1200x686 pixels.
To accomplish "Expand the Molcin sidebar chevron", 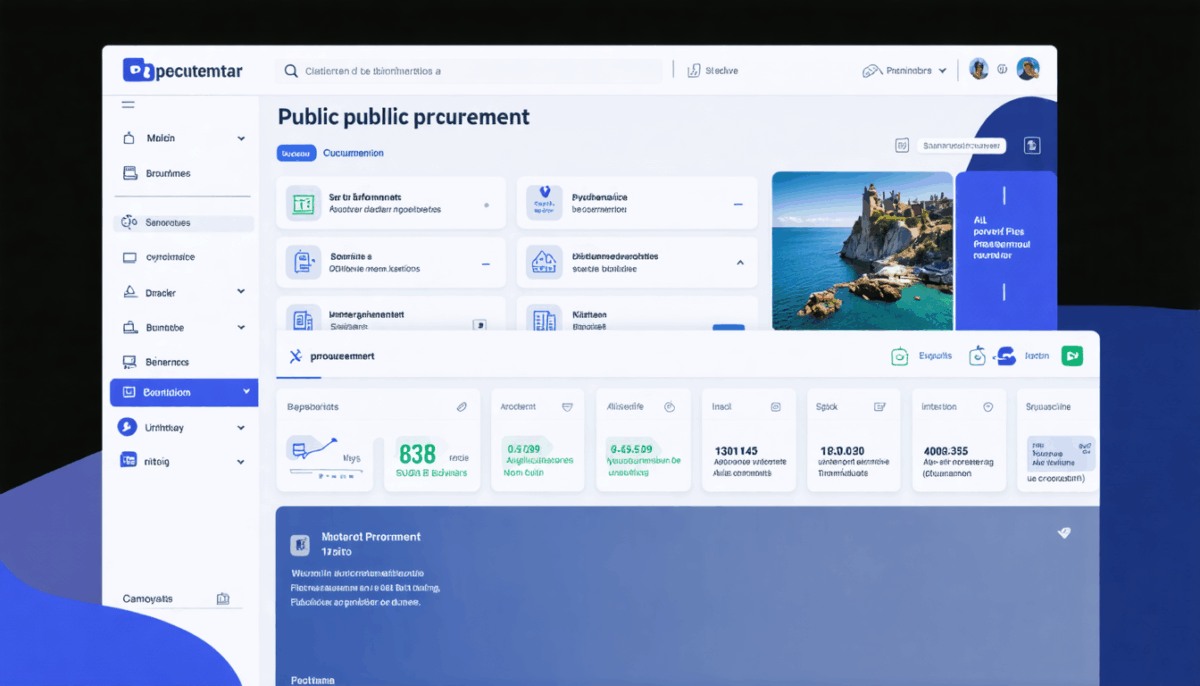I will (x=241, y=138).
